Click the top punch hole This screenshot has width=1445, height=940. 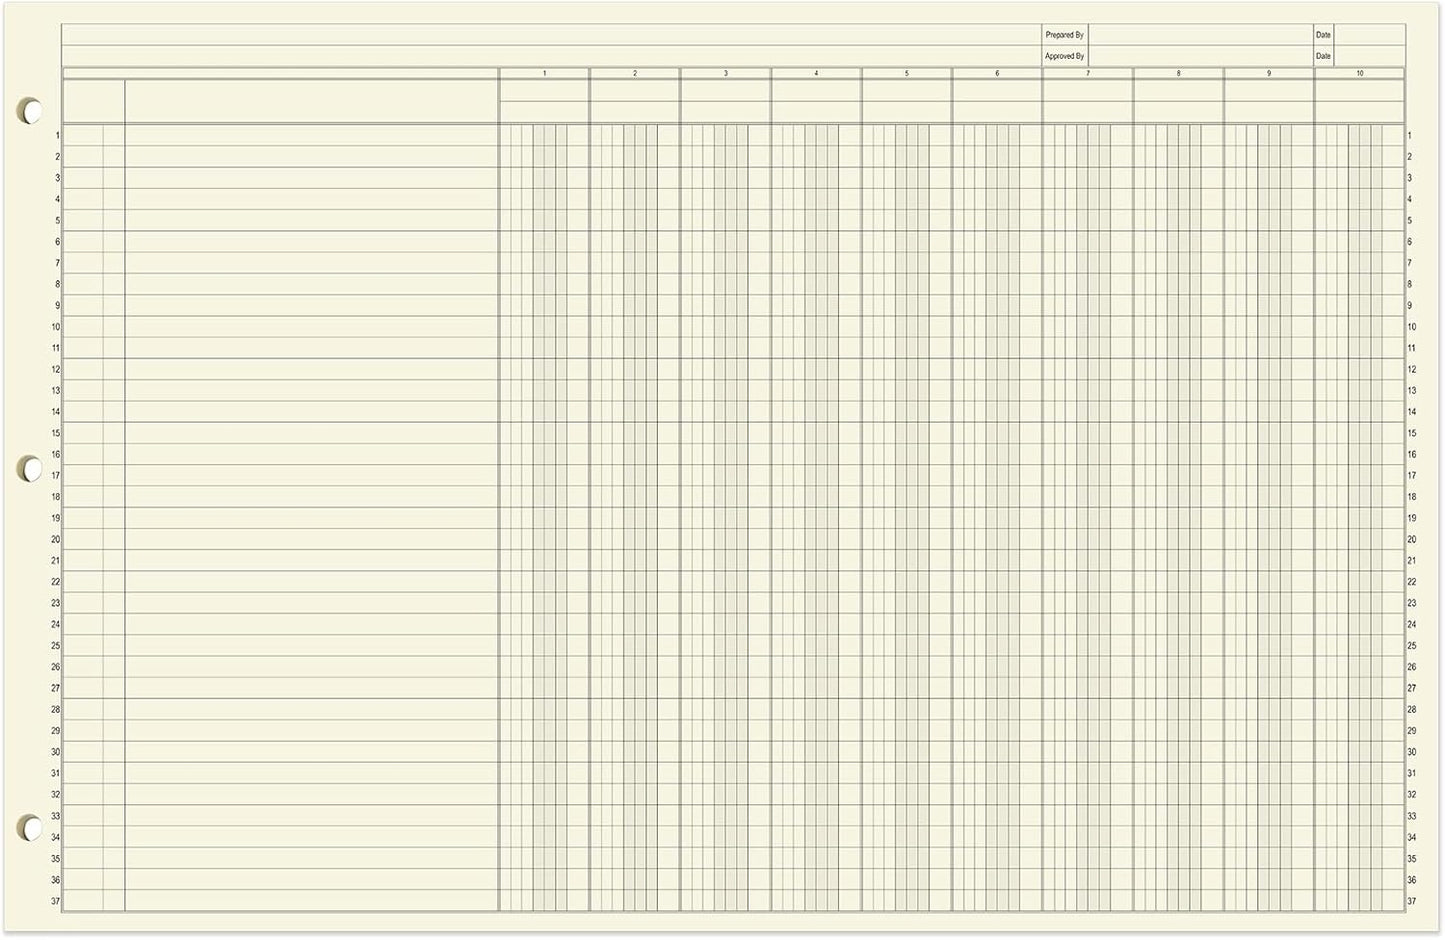[30, 112]
